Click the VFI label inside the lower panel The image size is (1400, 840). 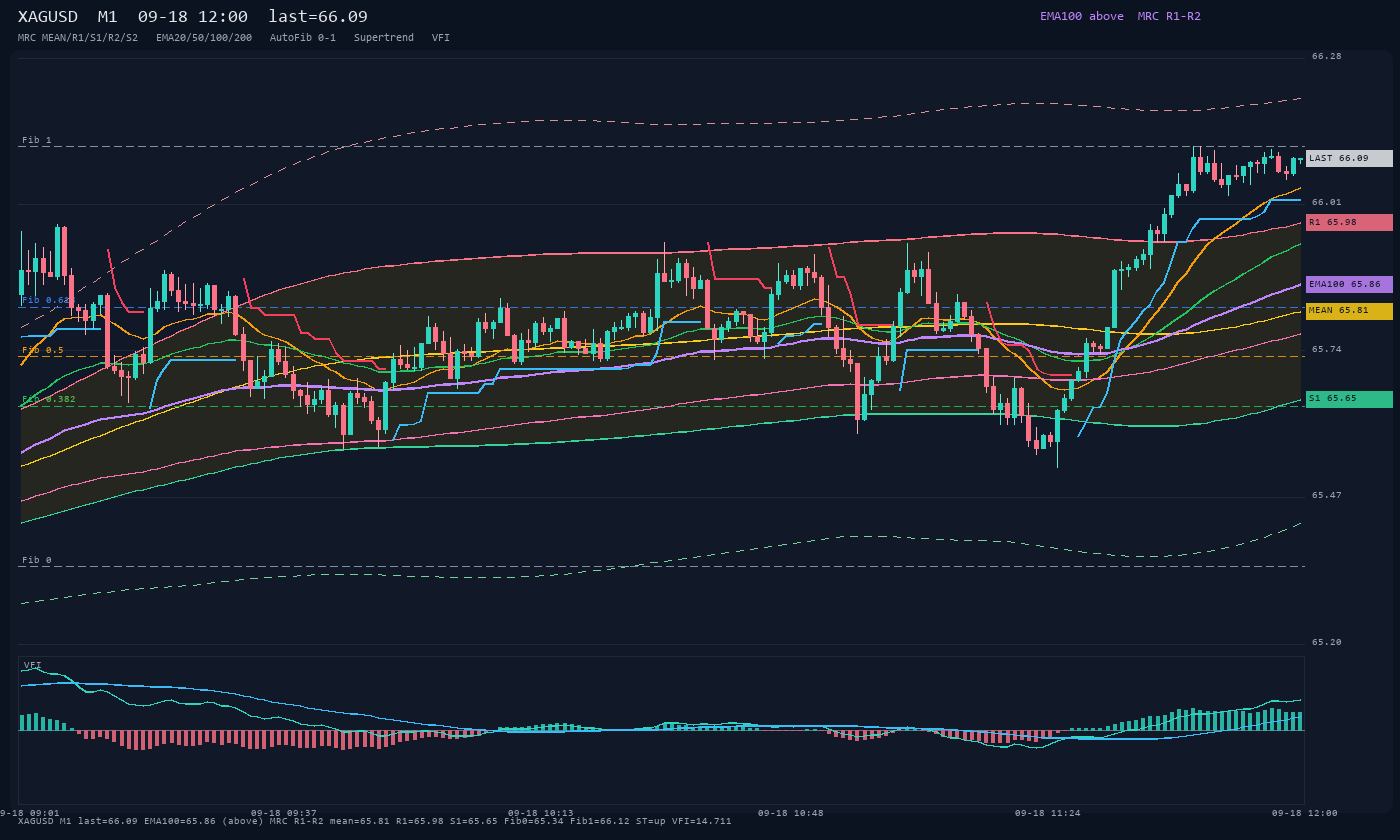pos(33,665)
